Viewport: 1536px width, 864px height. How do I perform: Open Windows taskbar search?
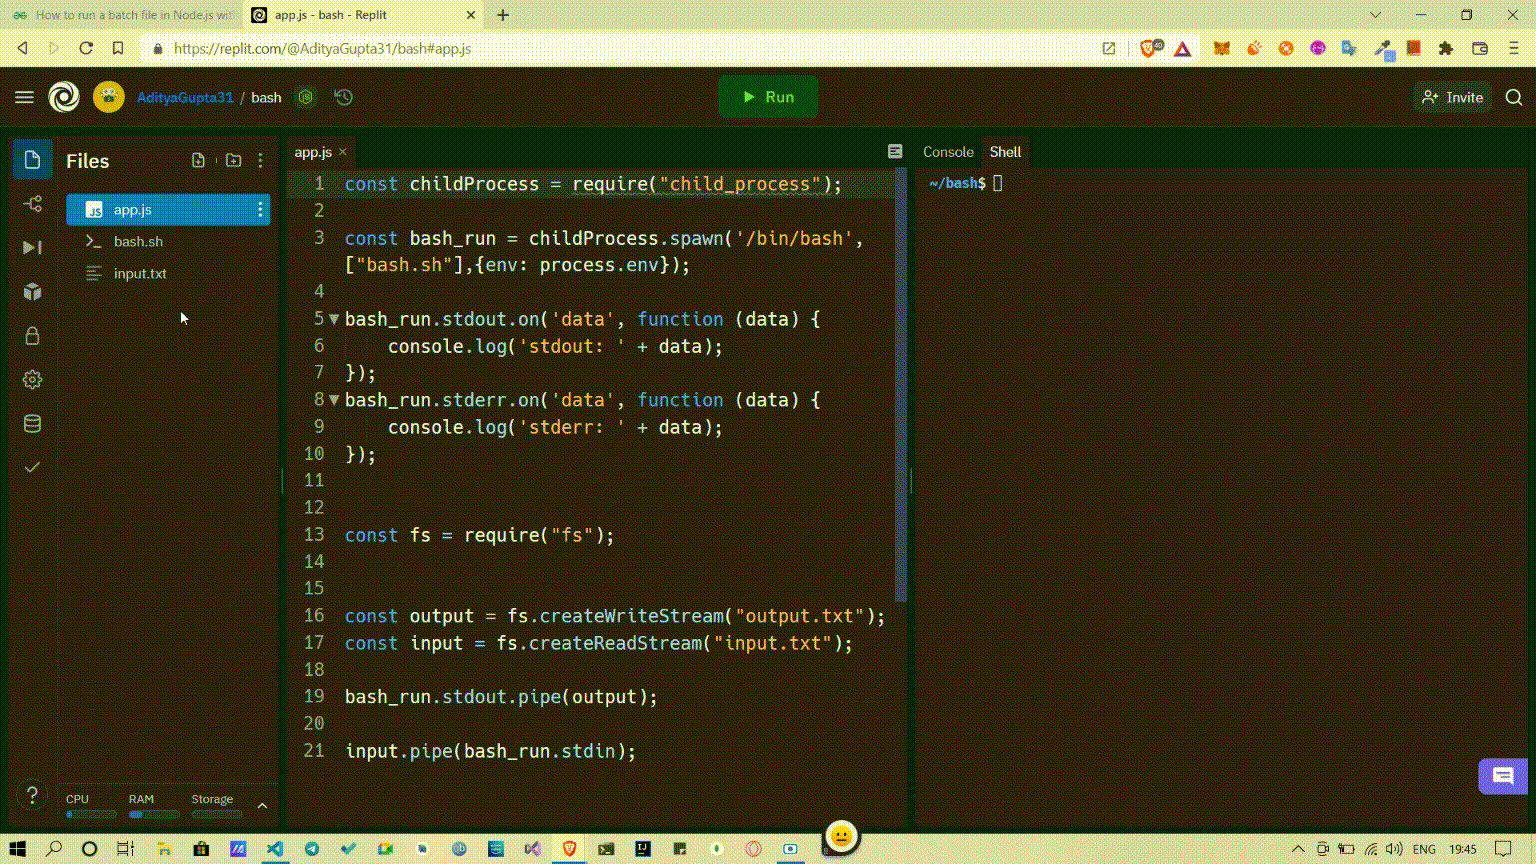(53, 848)
